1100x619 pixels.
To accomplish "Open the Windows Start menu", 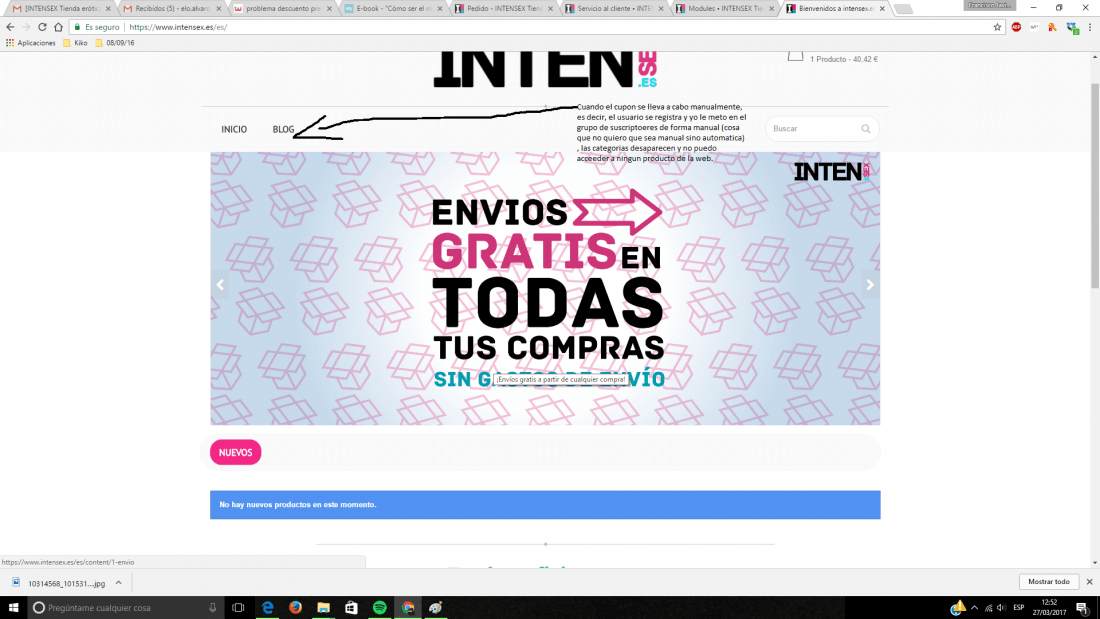I will pos(13,608).
